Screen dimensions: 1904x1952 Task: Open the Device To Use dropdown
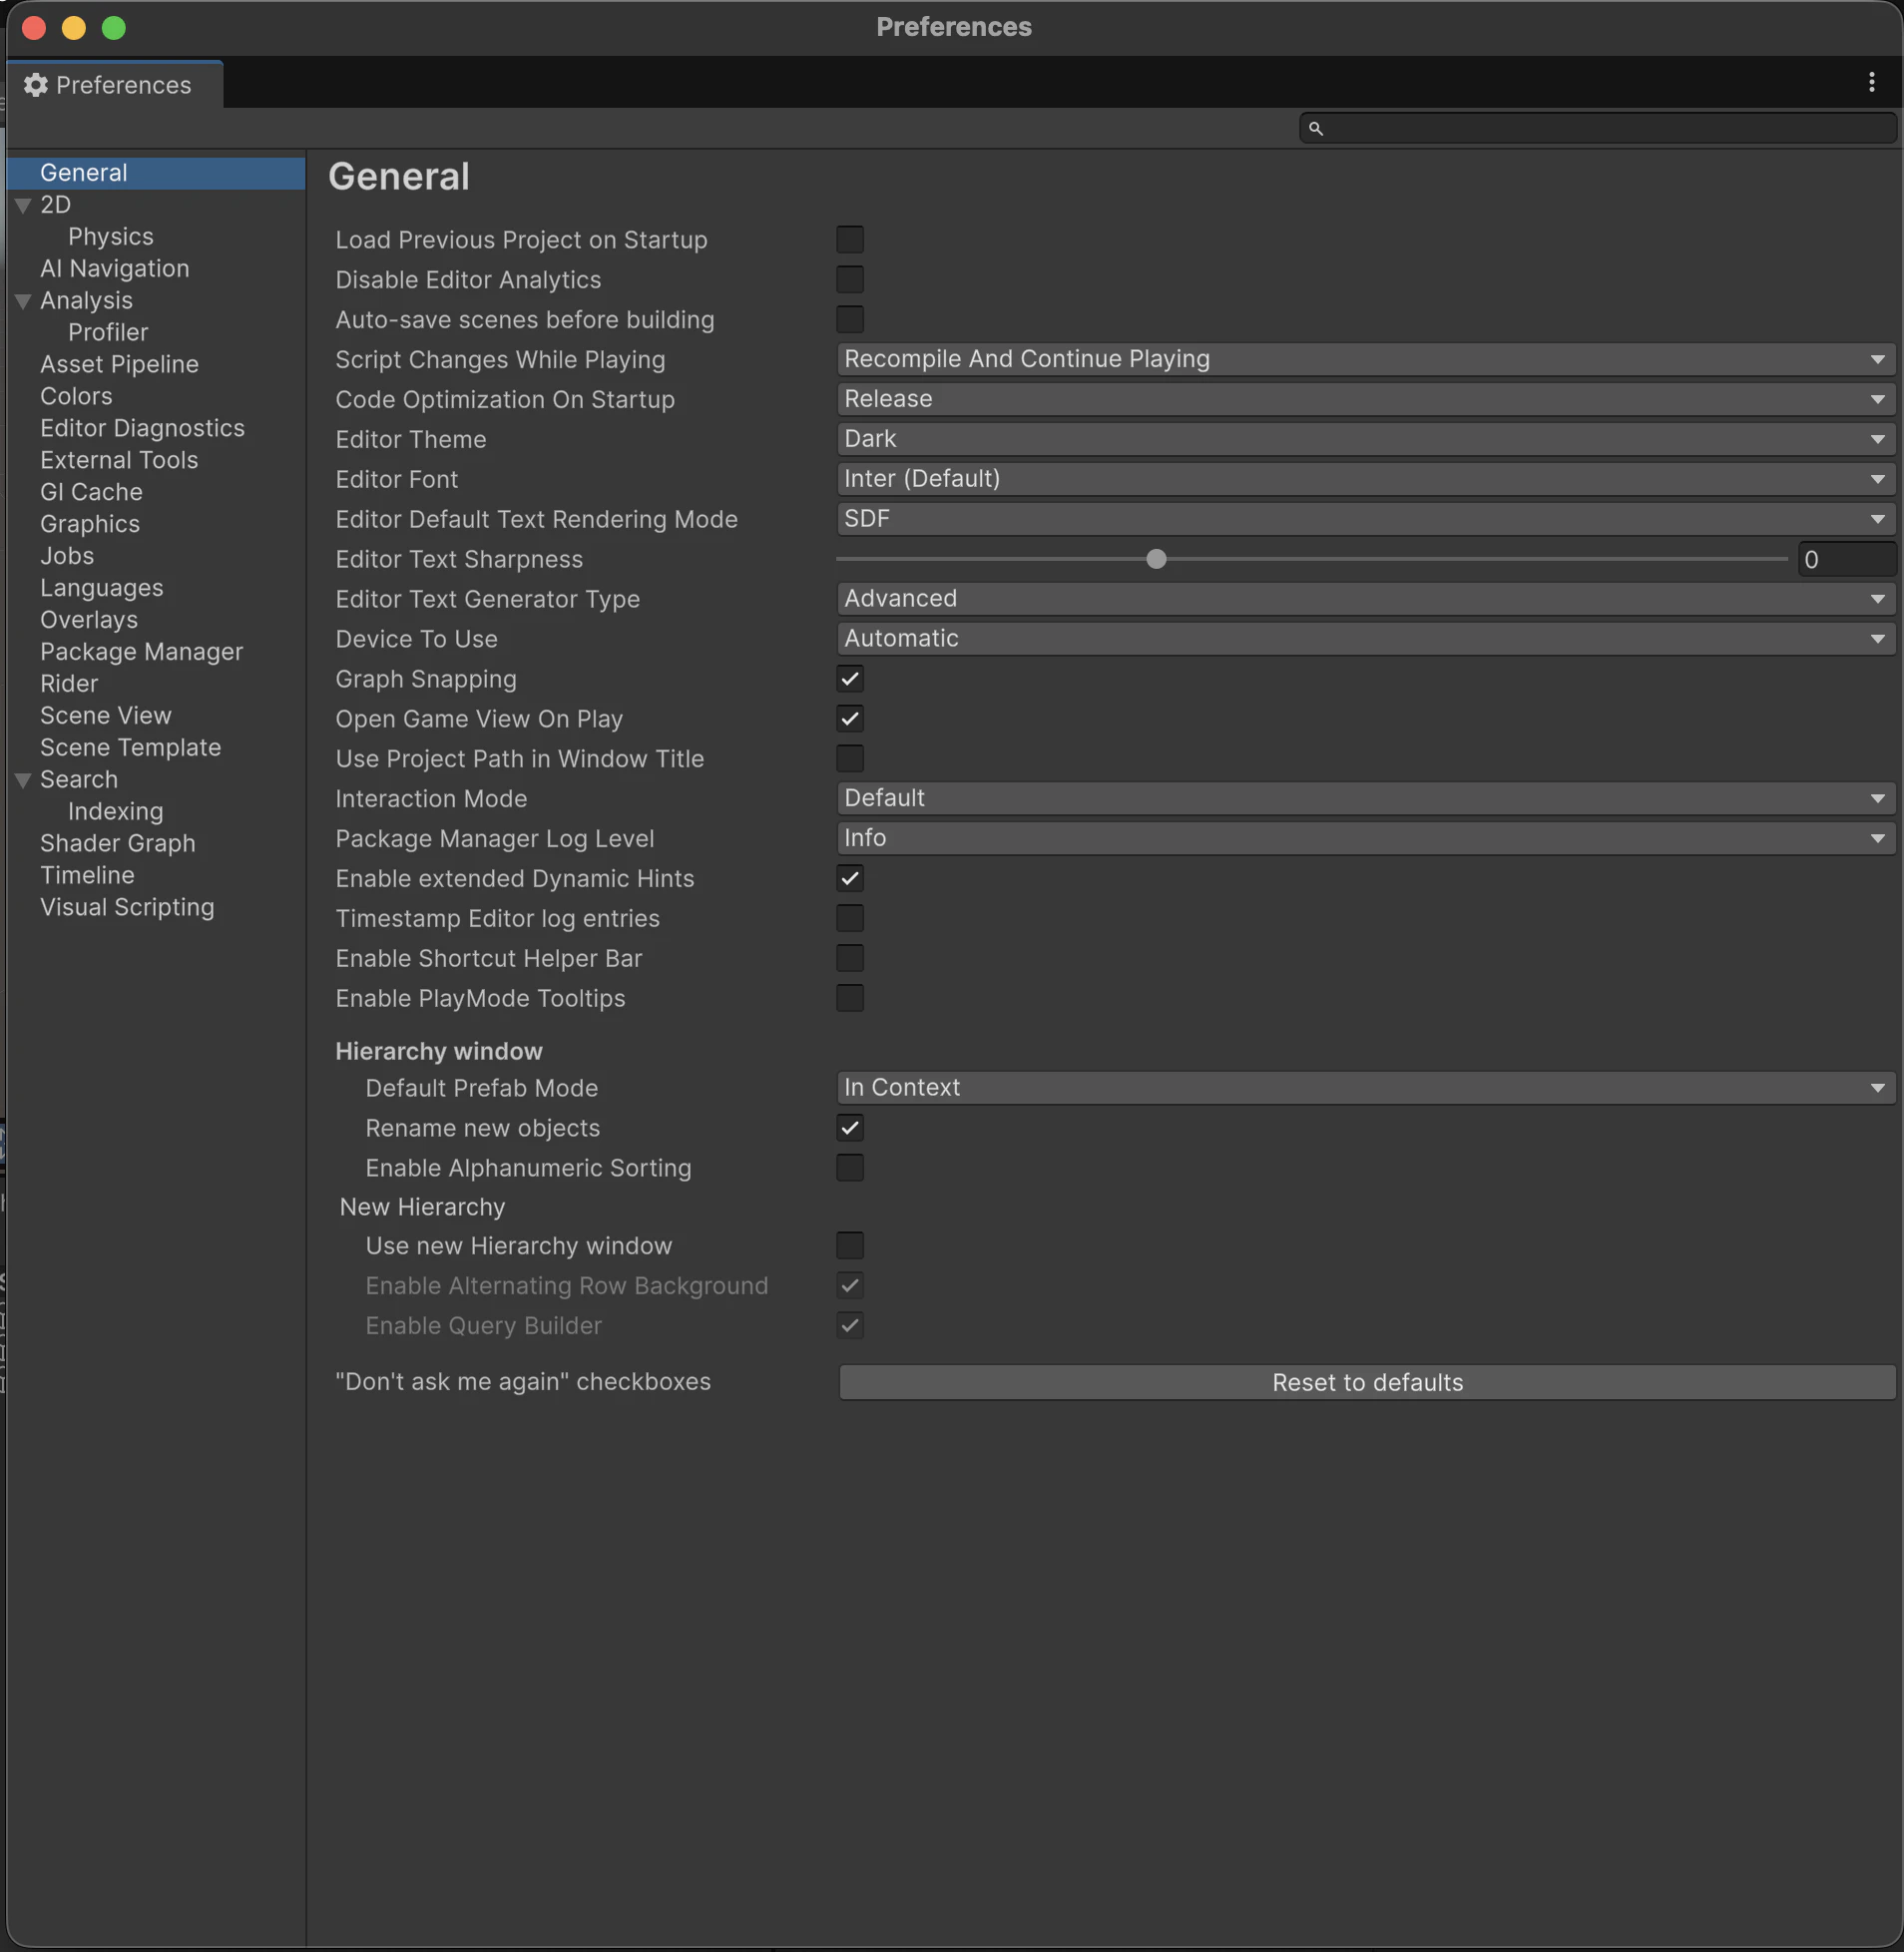pyautogui.click(x=1366, y=639)
